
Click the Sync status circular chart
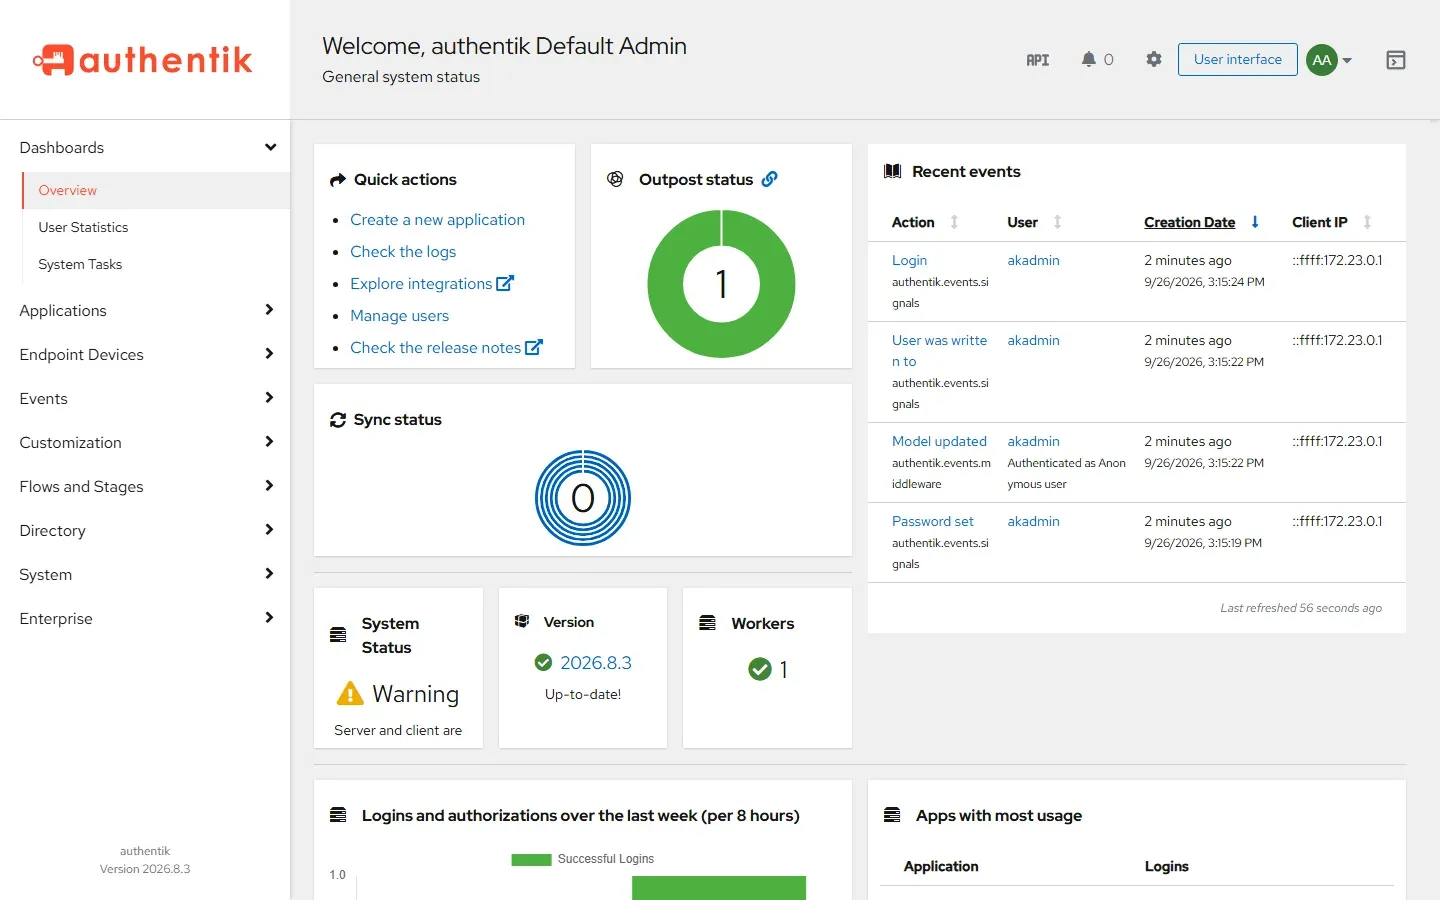(x=583, y=498)
